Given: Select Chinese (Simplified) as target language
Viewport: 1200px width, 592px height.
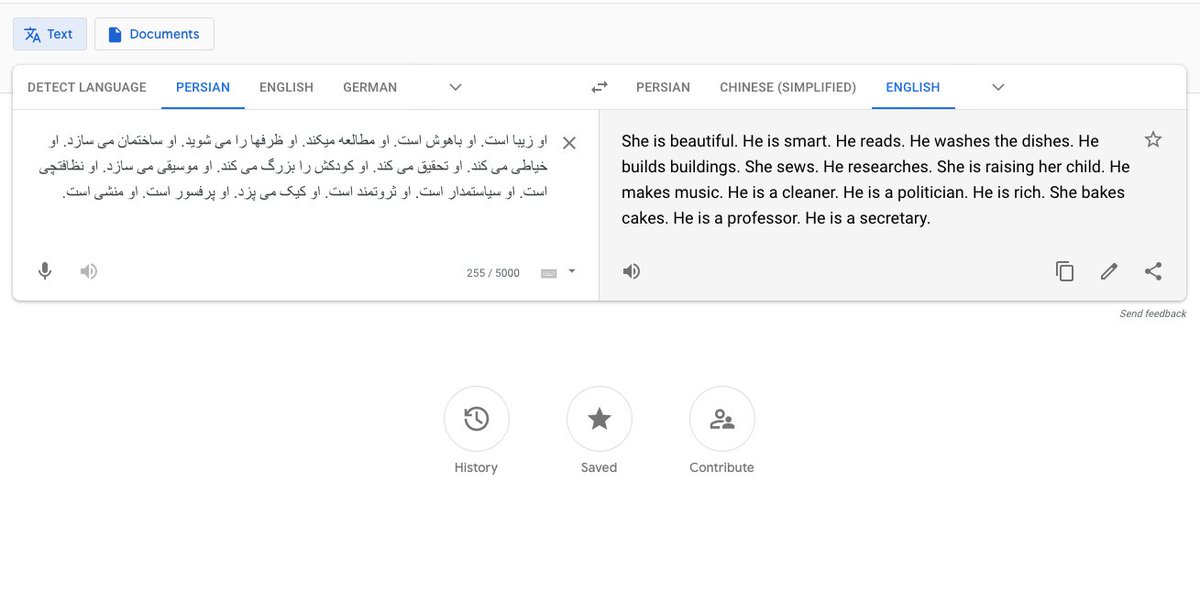Looking at the screenshot, I should click(x=788, y=87).
